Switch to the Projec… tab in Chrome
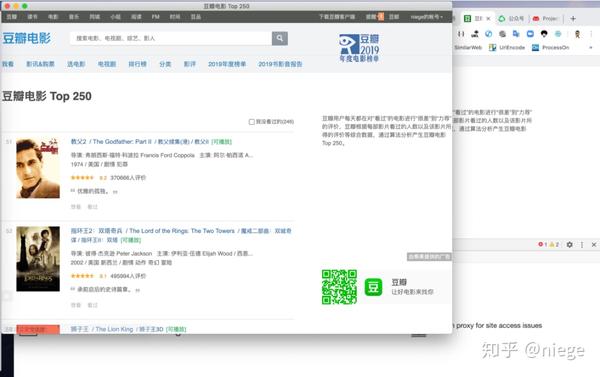This screenshot has width=600, height=377. 546,18
